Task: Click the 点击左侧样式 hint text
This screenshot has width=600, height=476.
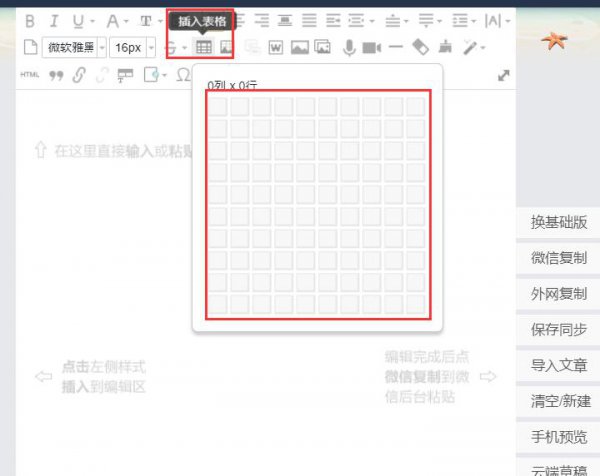Action: click(104, 367)
